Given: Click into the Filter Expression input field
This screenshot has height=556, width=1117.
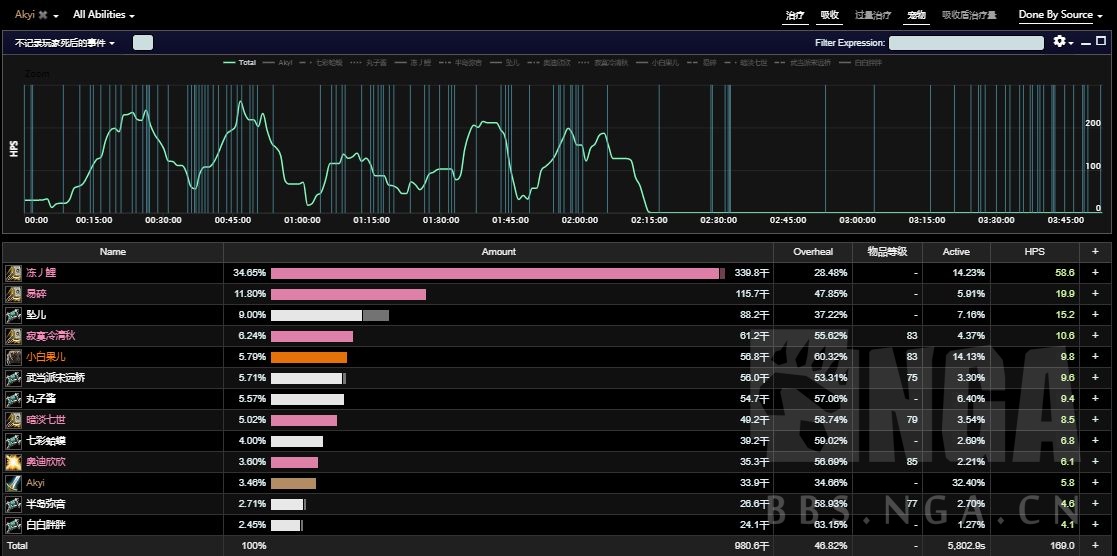Looking at the screenshot, I should point(966,43).
